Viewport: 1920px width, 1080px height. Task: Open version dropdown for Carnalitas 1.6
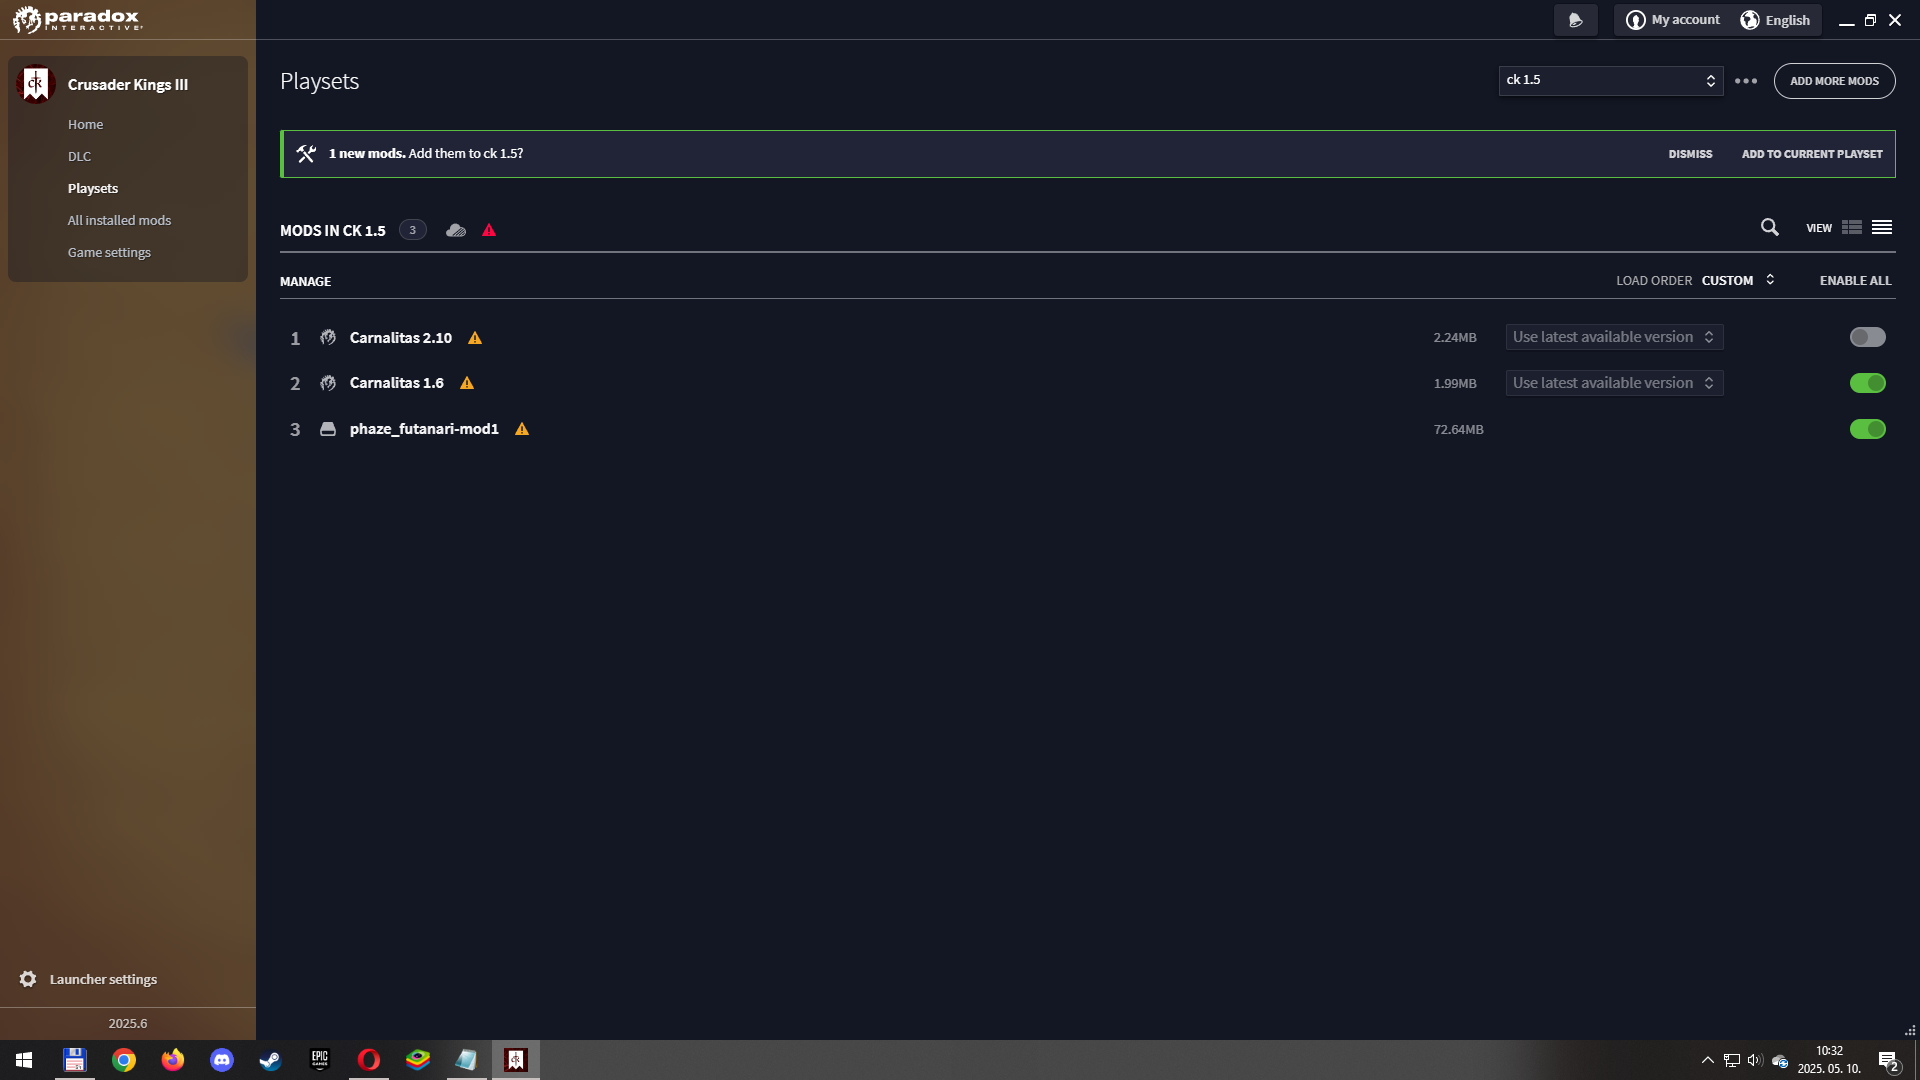pos(1614,383)
